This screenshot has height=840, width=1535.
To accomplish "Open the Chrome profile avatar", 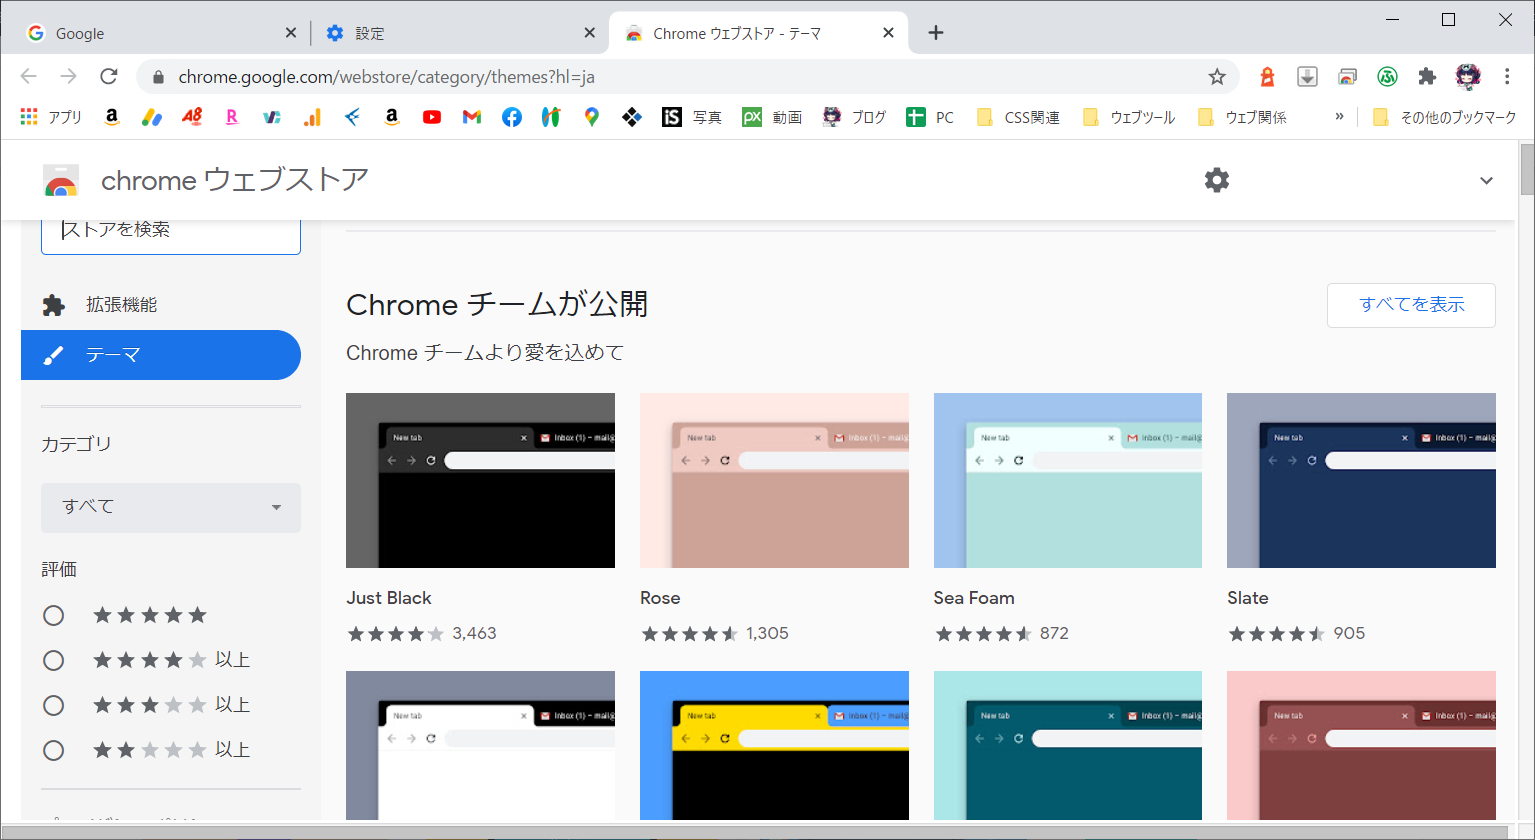I will pos(1468,77).
